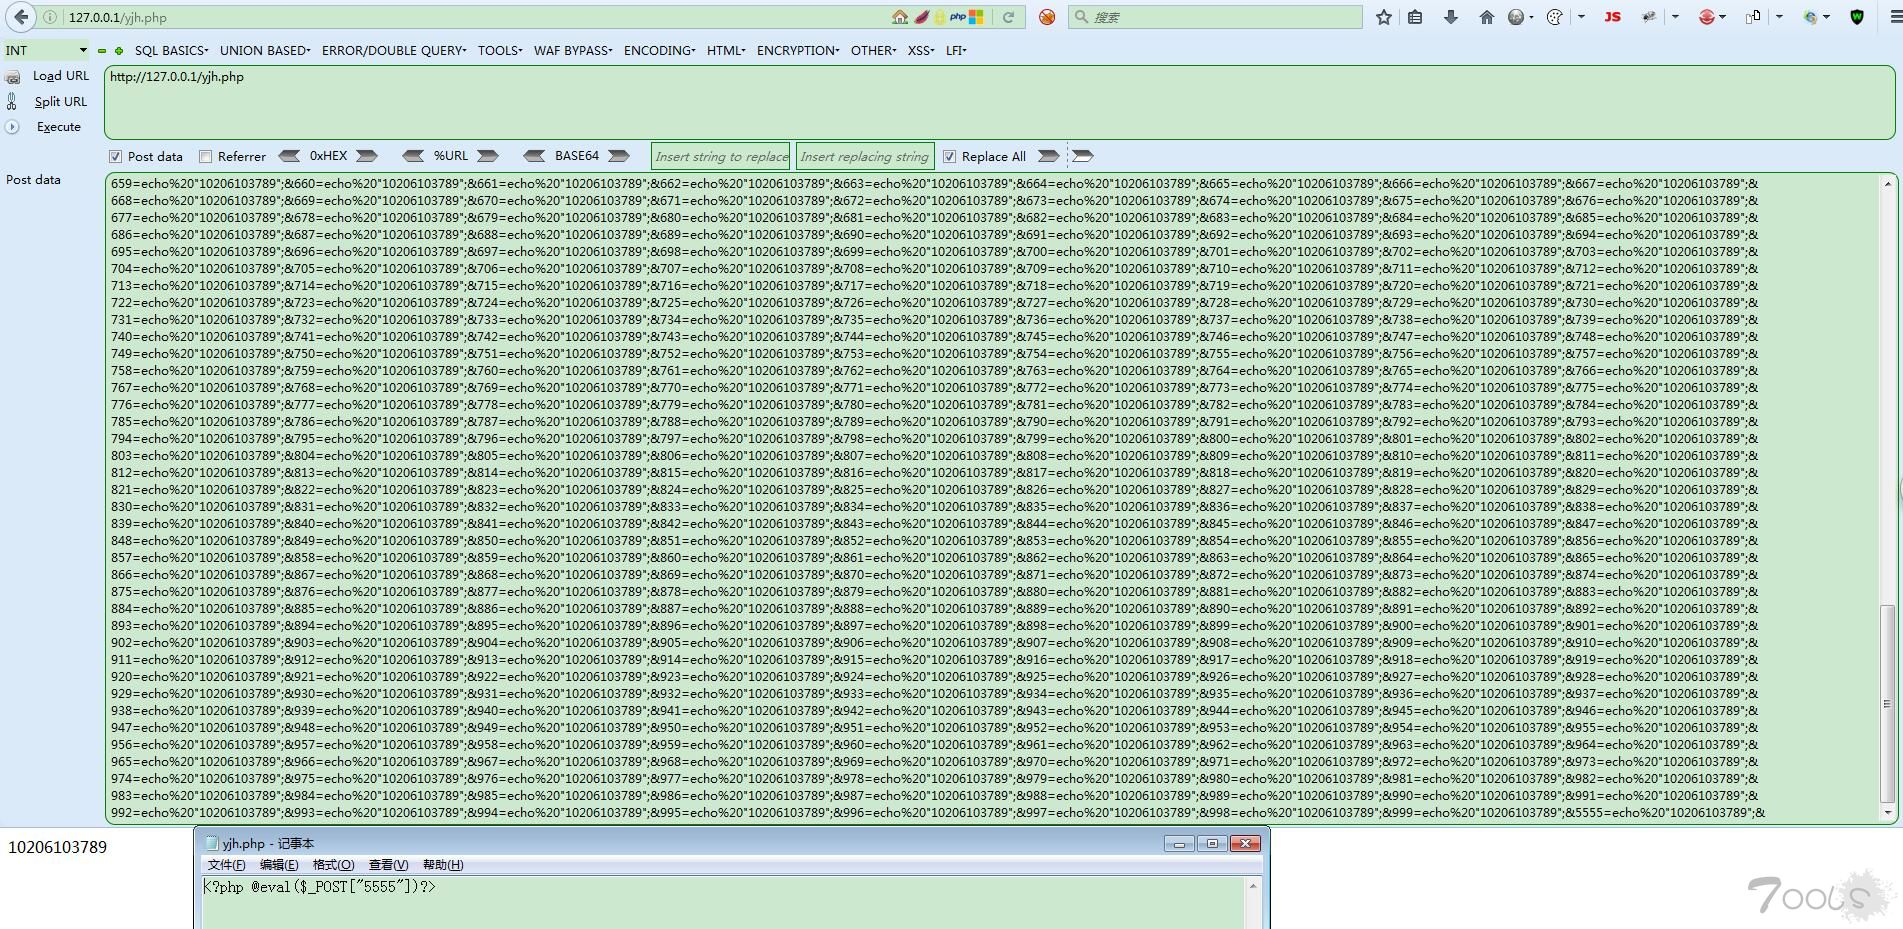Click the Load URL icon
Image resolution: width=1903 pixels, height=929 pixels.
tap(13, 77)
